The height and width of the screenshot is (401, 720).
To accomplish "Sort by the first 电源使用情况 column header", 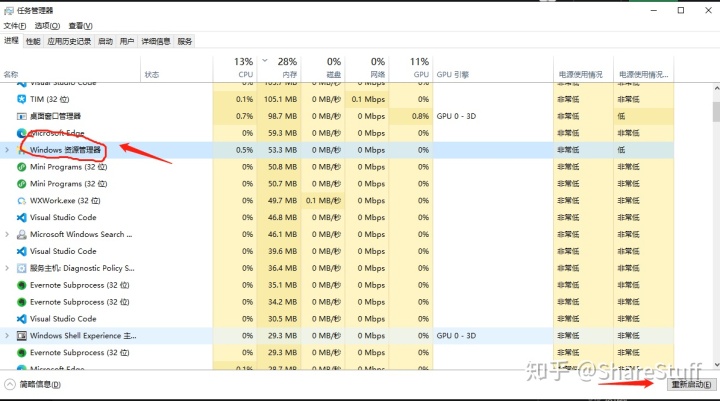I will (584, 69).
